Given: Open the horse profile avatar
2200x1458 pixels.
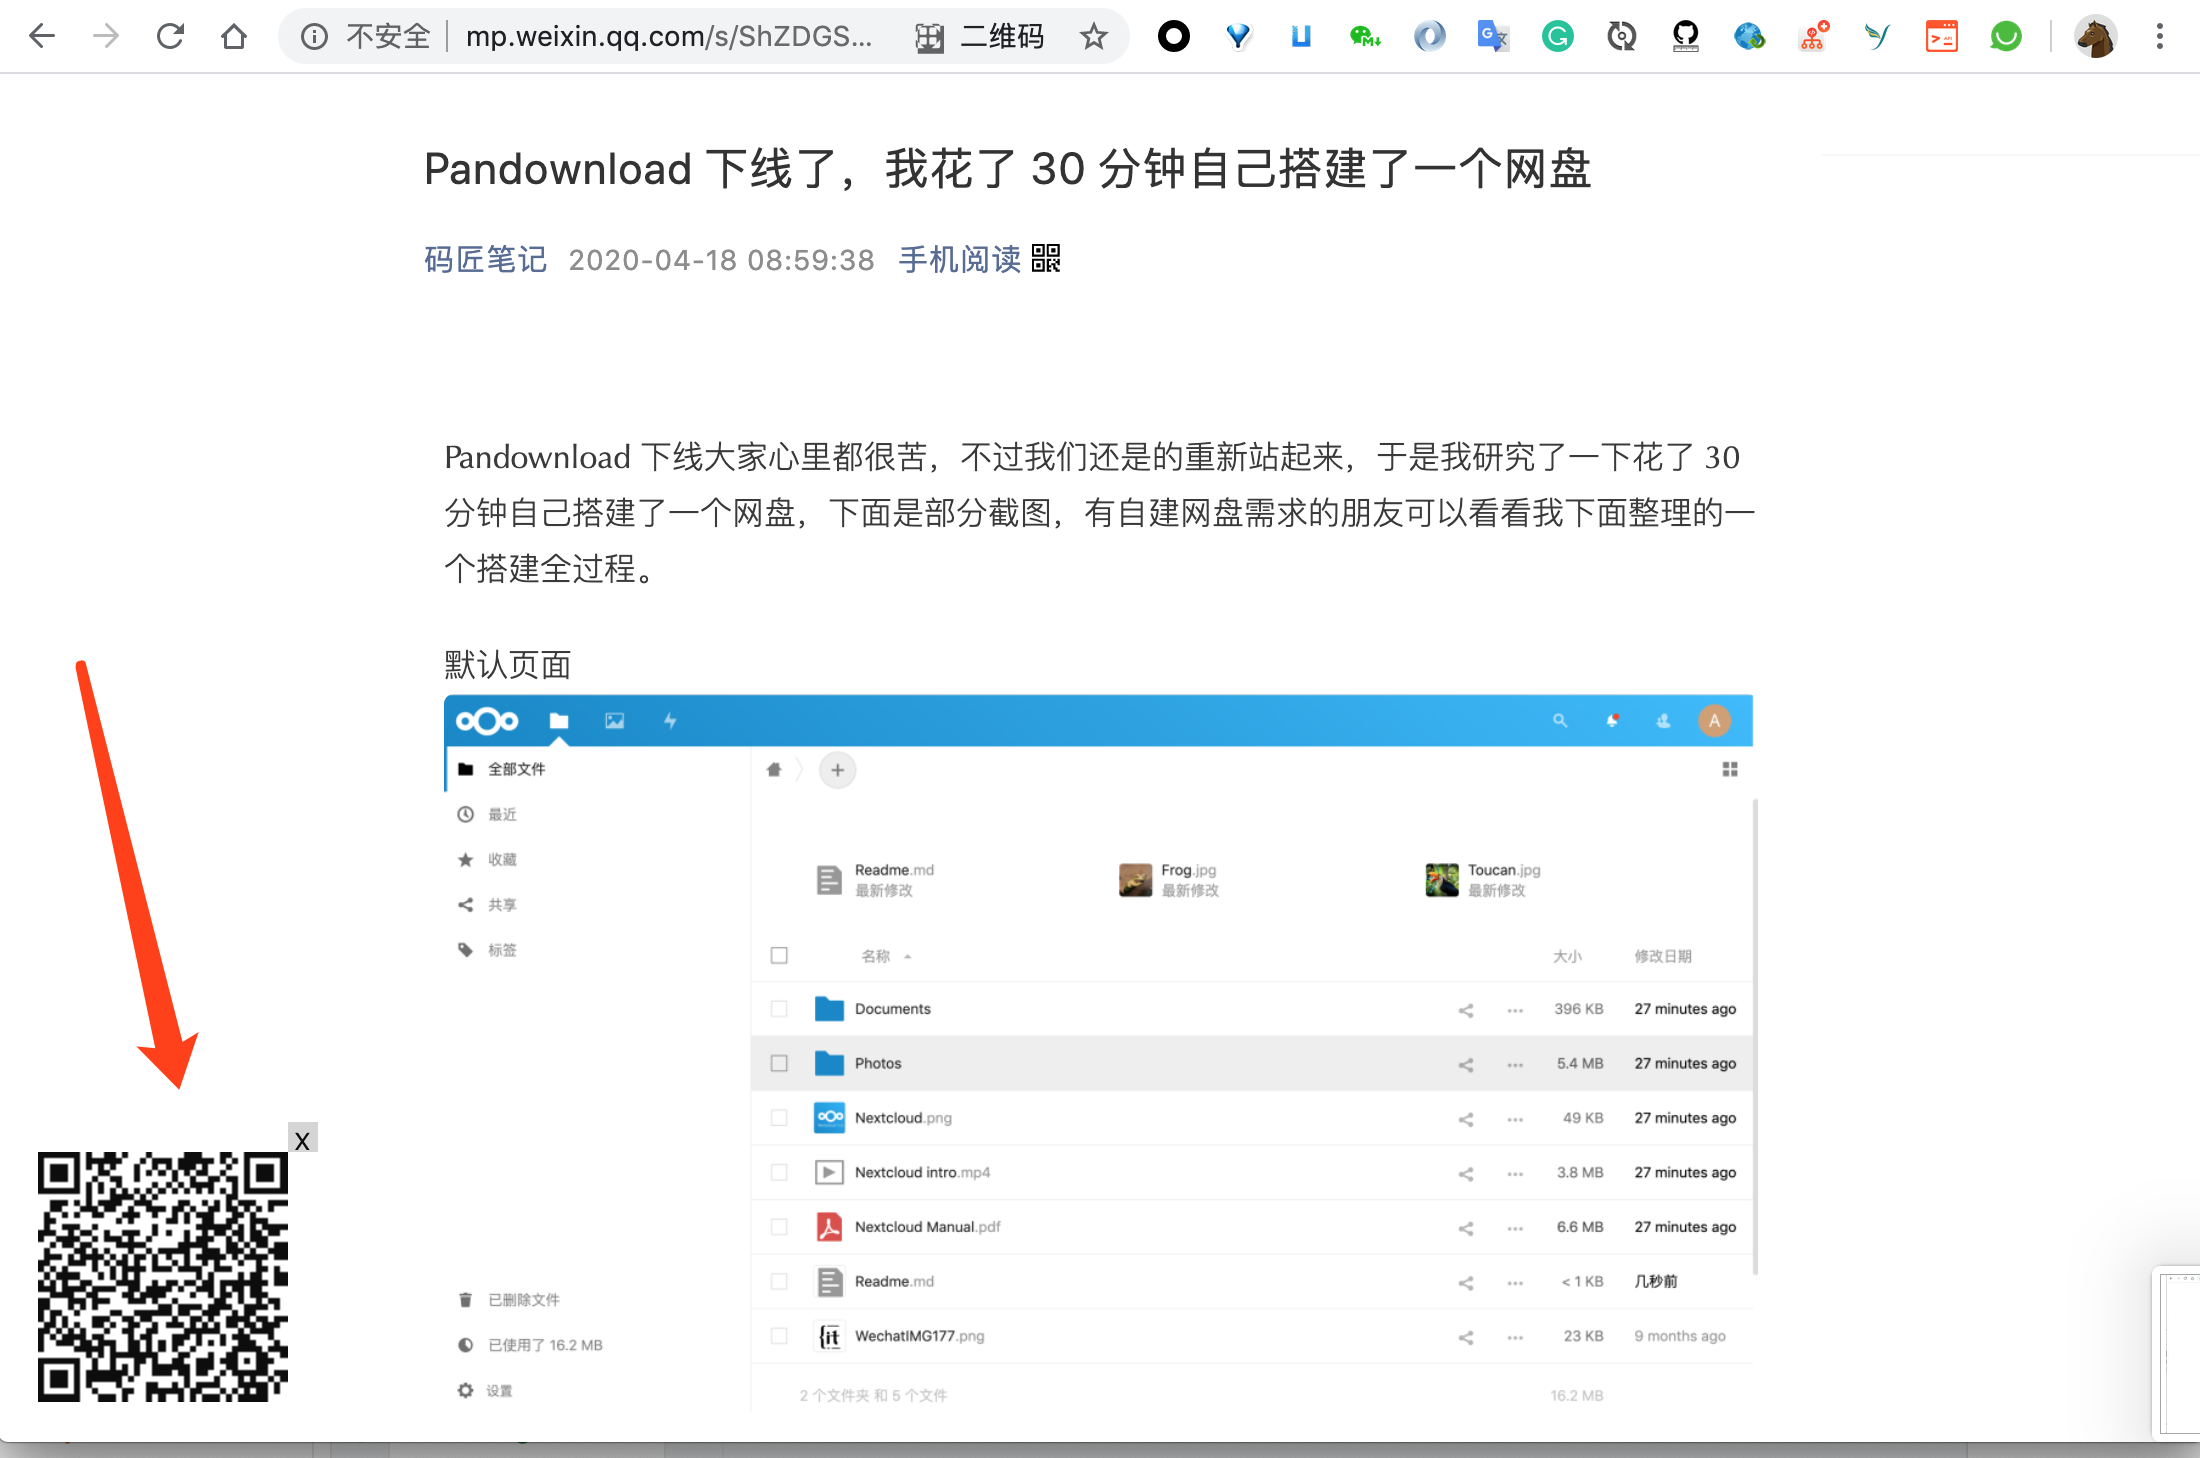Looking at the screenshot, I should [x=2095, y=37].
